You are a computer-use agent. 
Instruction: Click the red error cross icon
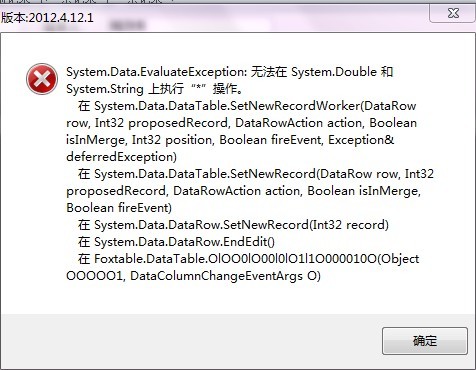[42, 79]
